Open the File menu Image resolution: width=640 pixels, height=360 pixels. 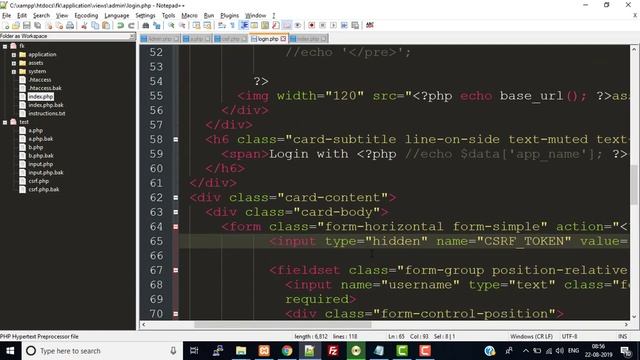(x=7, y=16)
